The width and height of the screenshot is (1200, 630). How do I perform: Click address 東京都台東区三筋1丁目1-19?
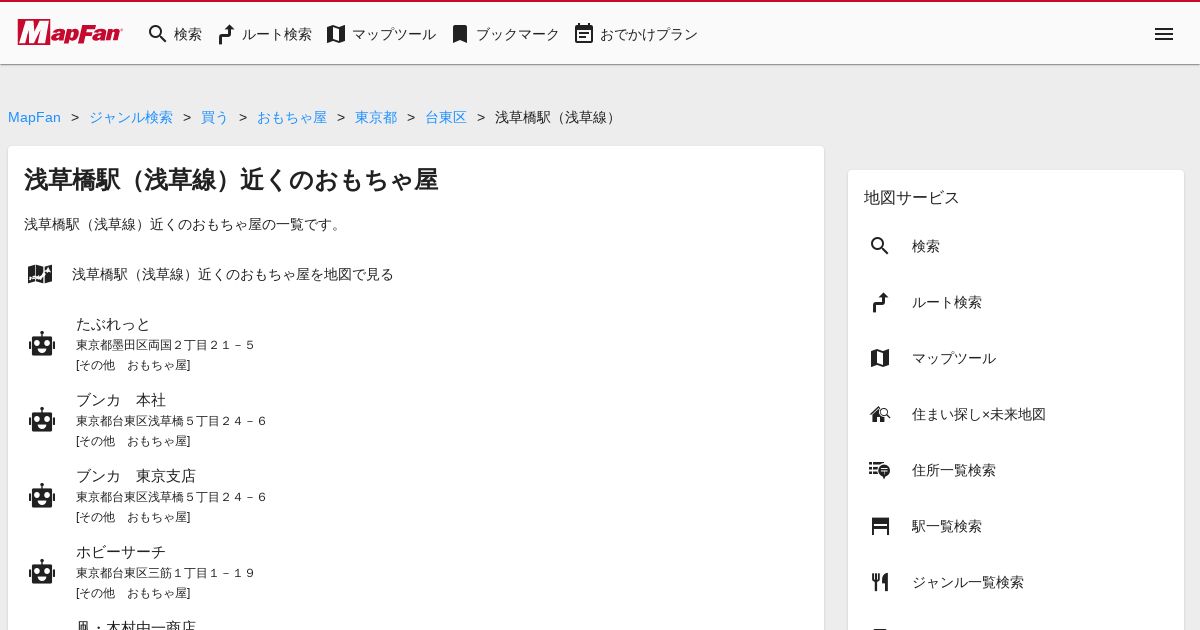pos(165,573)
